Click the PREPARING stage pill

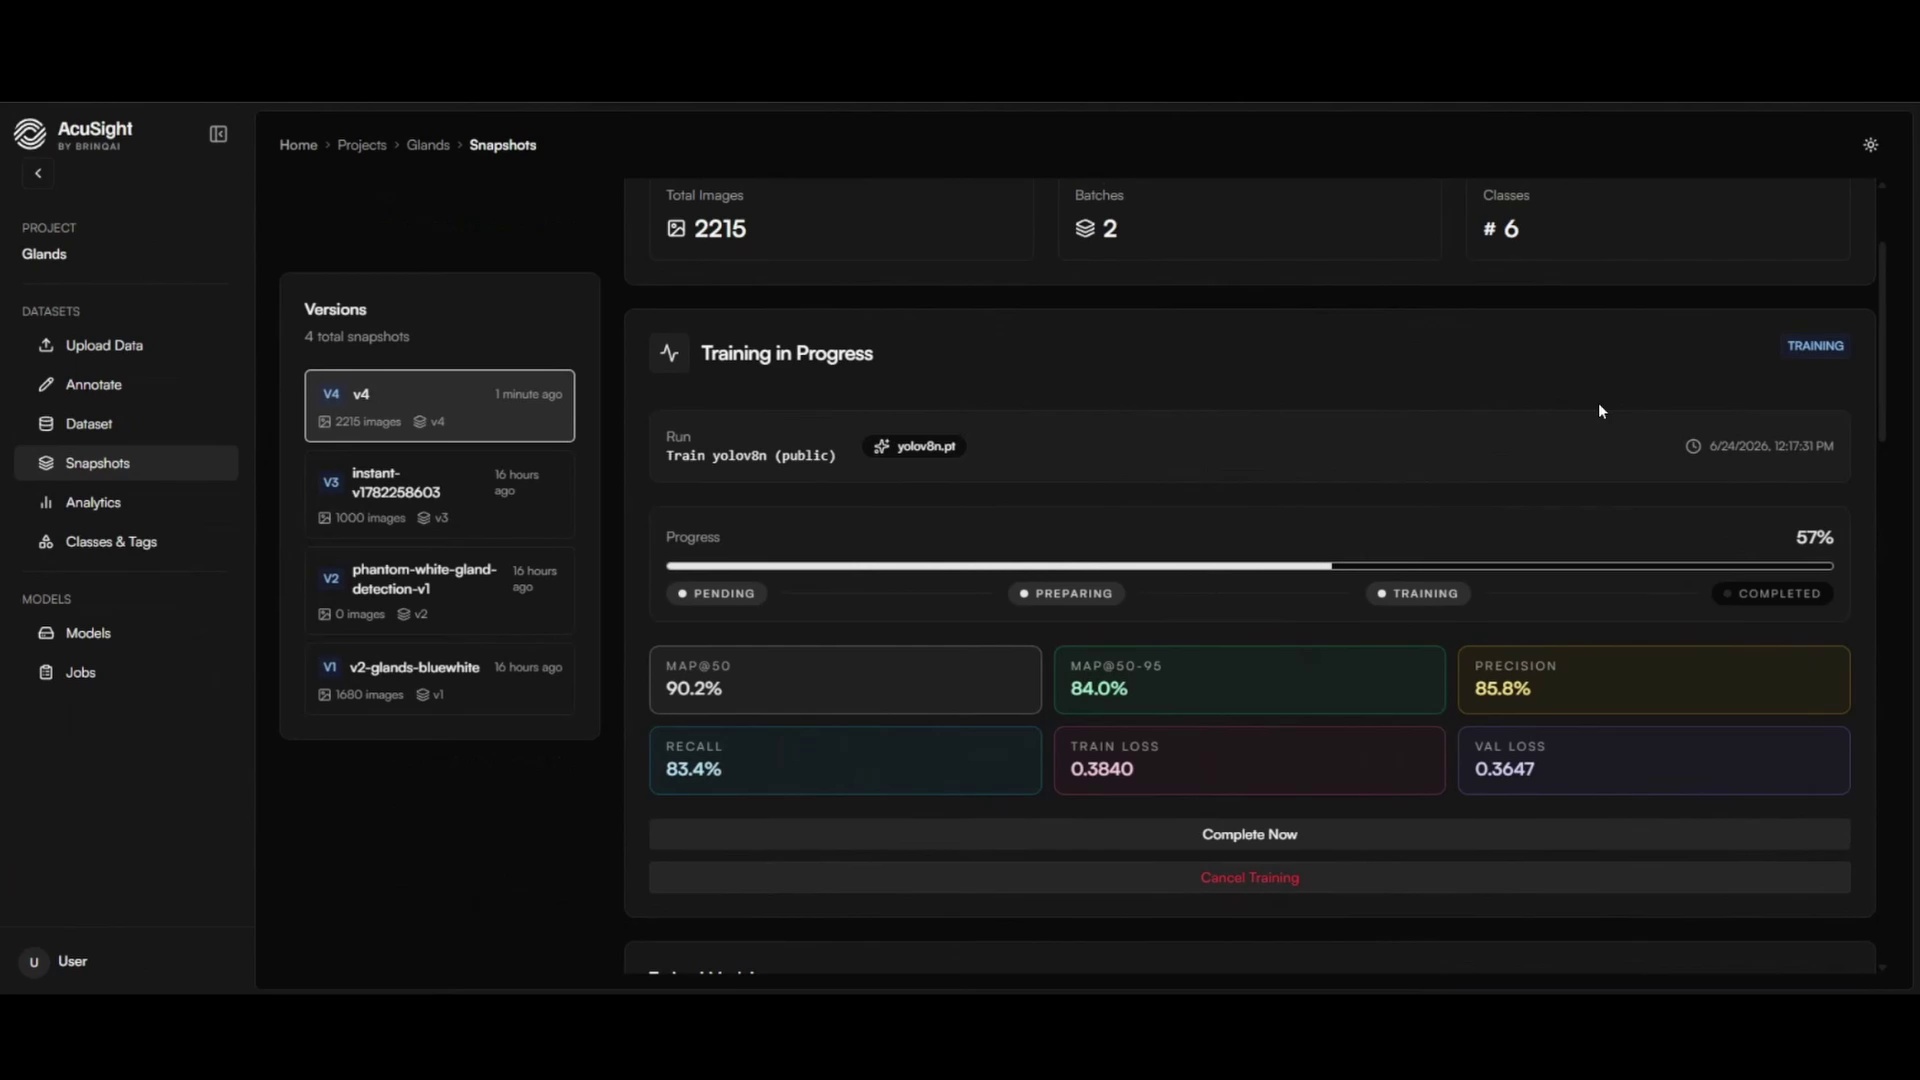click(1066, 594)
